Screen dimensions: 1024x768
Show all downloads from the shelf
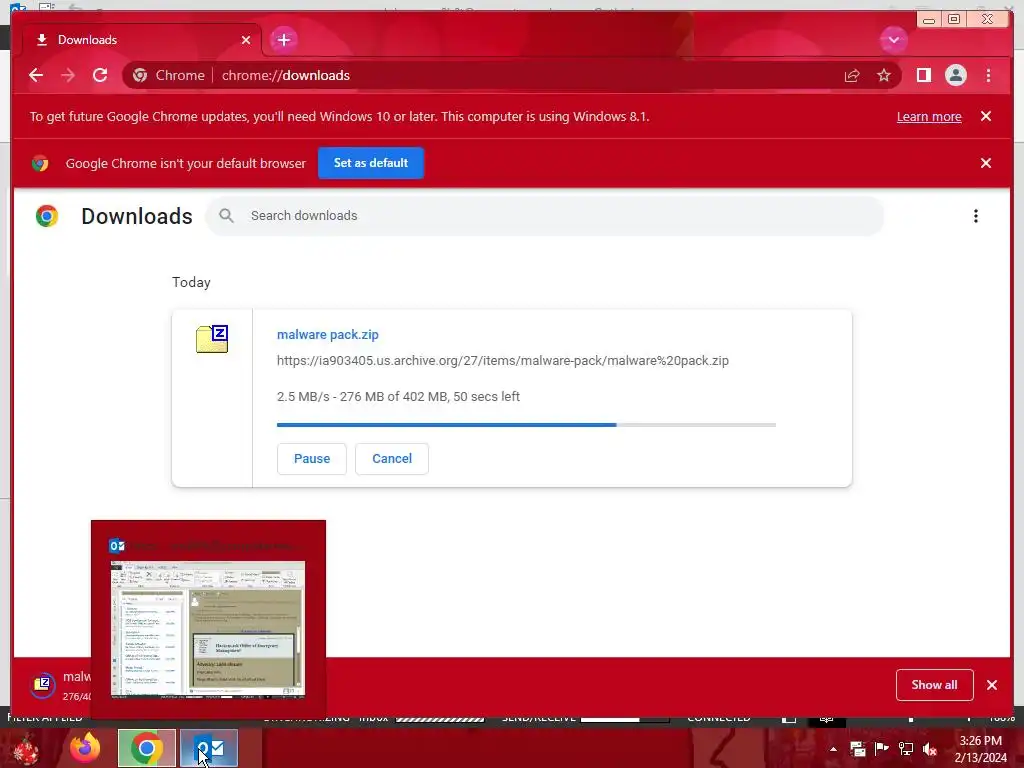[935, 685]
